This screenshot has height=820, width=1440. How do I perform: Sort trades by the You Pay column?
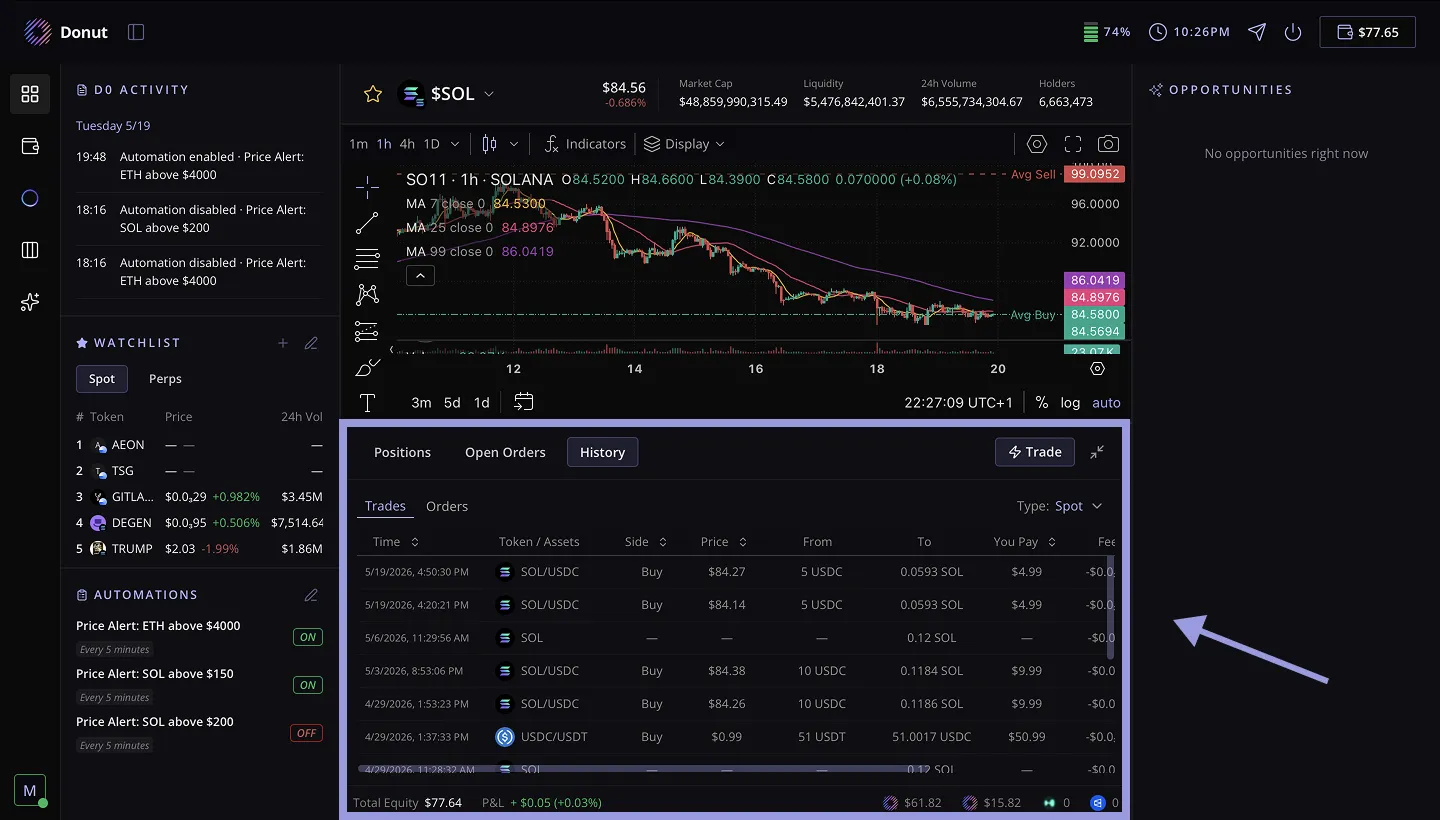(x=1025, y=542)
